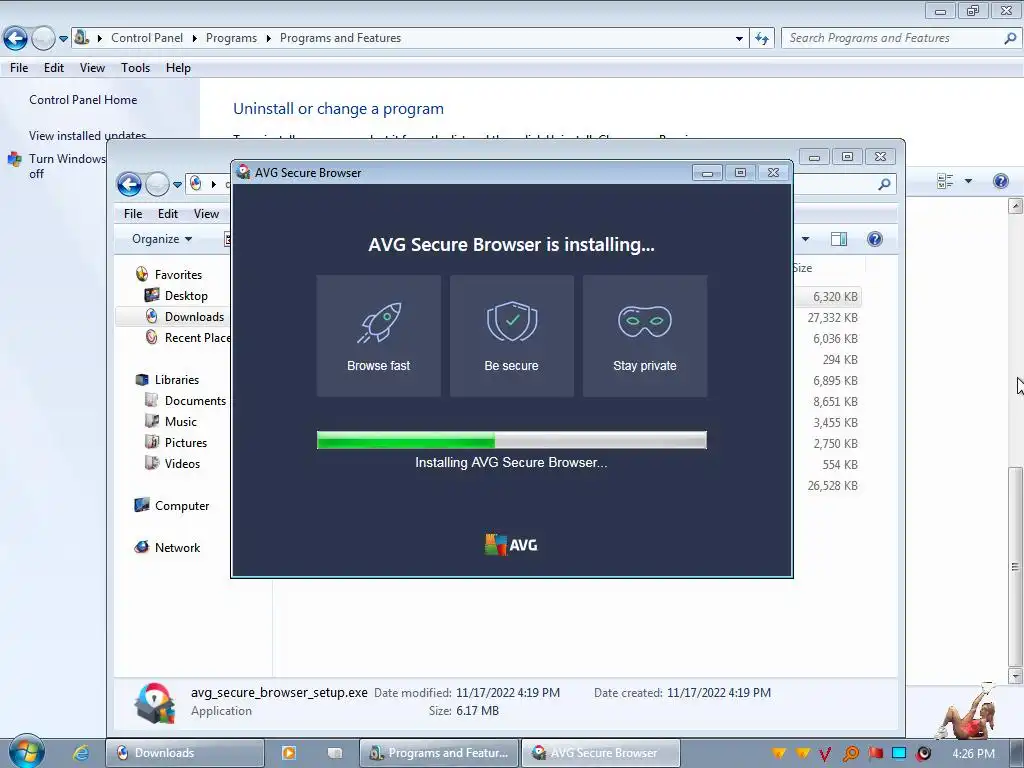Click AVG Secure Browser title bar icon
1024x768 pixels.
pos(244,172)
